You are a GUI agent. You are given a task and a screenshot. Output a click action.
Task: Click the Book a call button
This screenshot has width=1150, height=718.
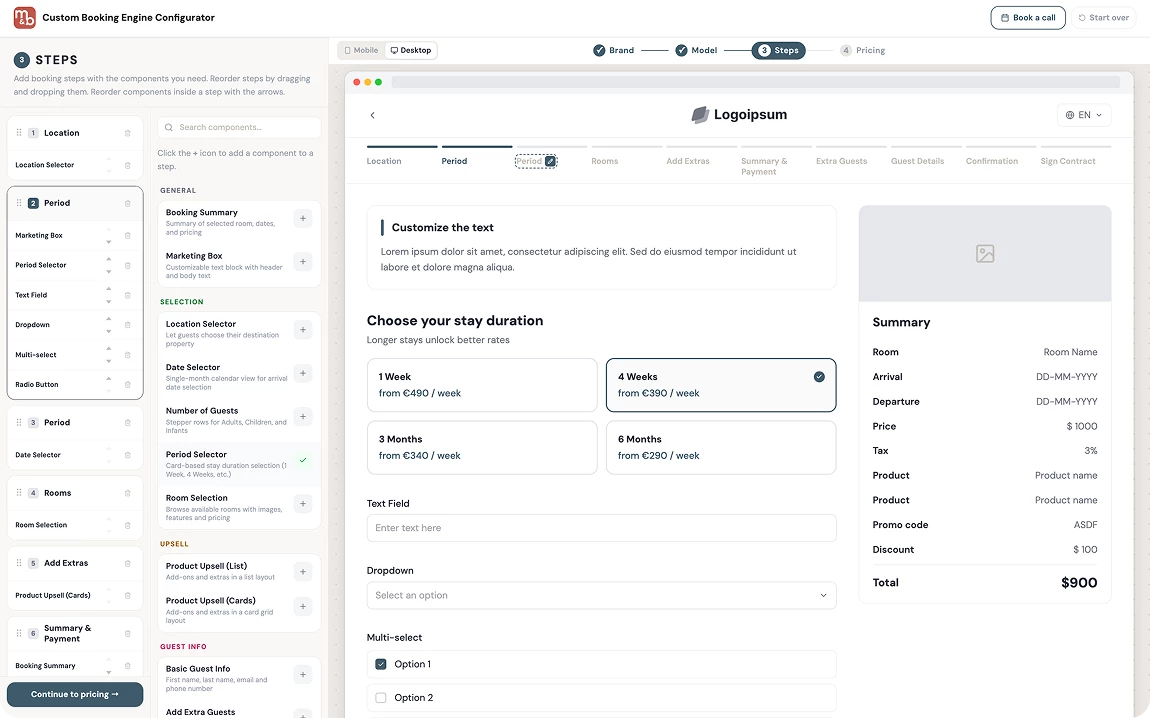pos(1028,18)
